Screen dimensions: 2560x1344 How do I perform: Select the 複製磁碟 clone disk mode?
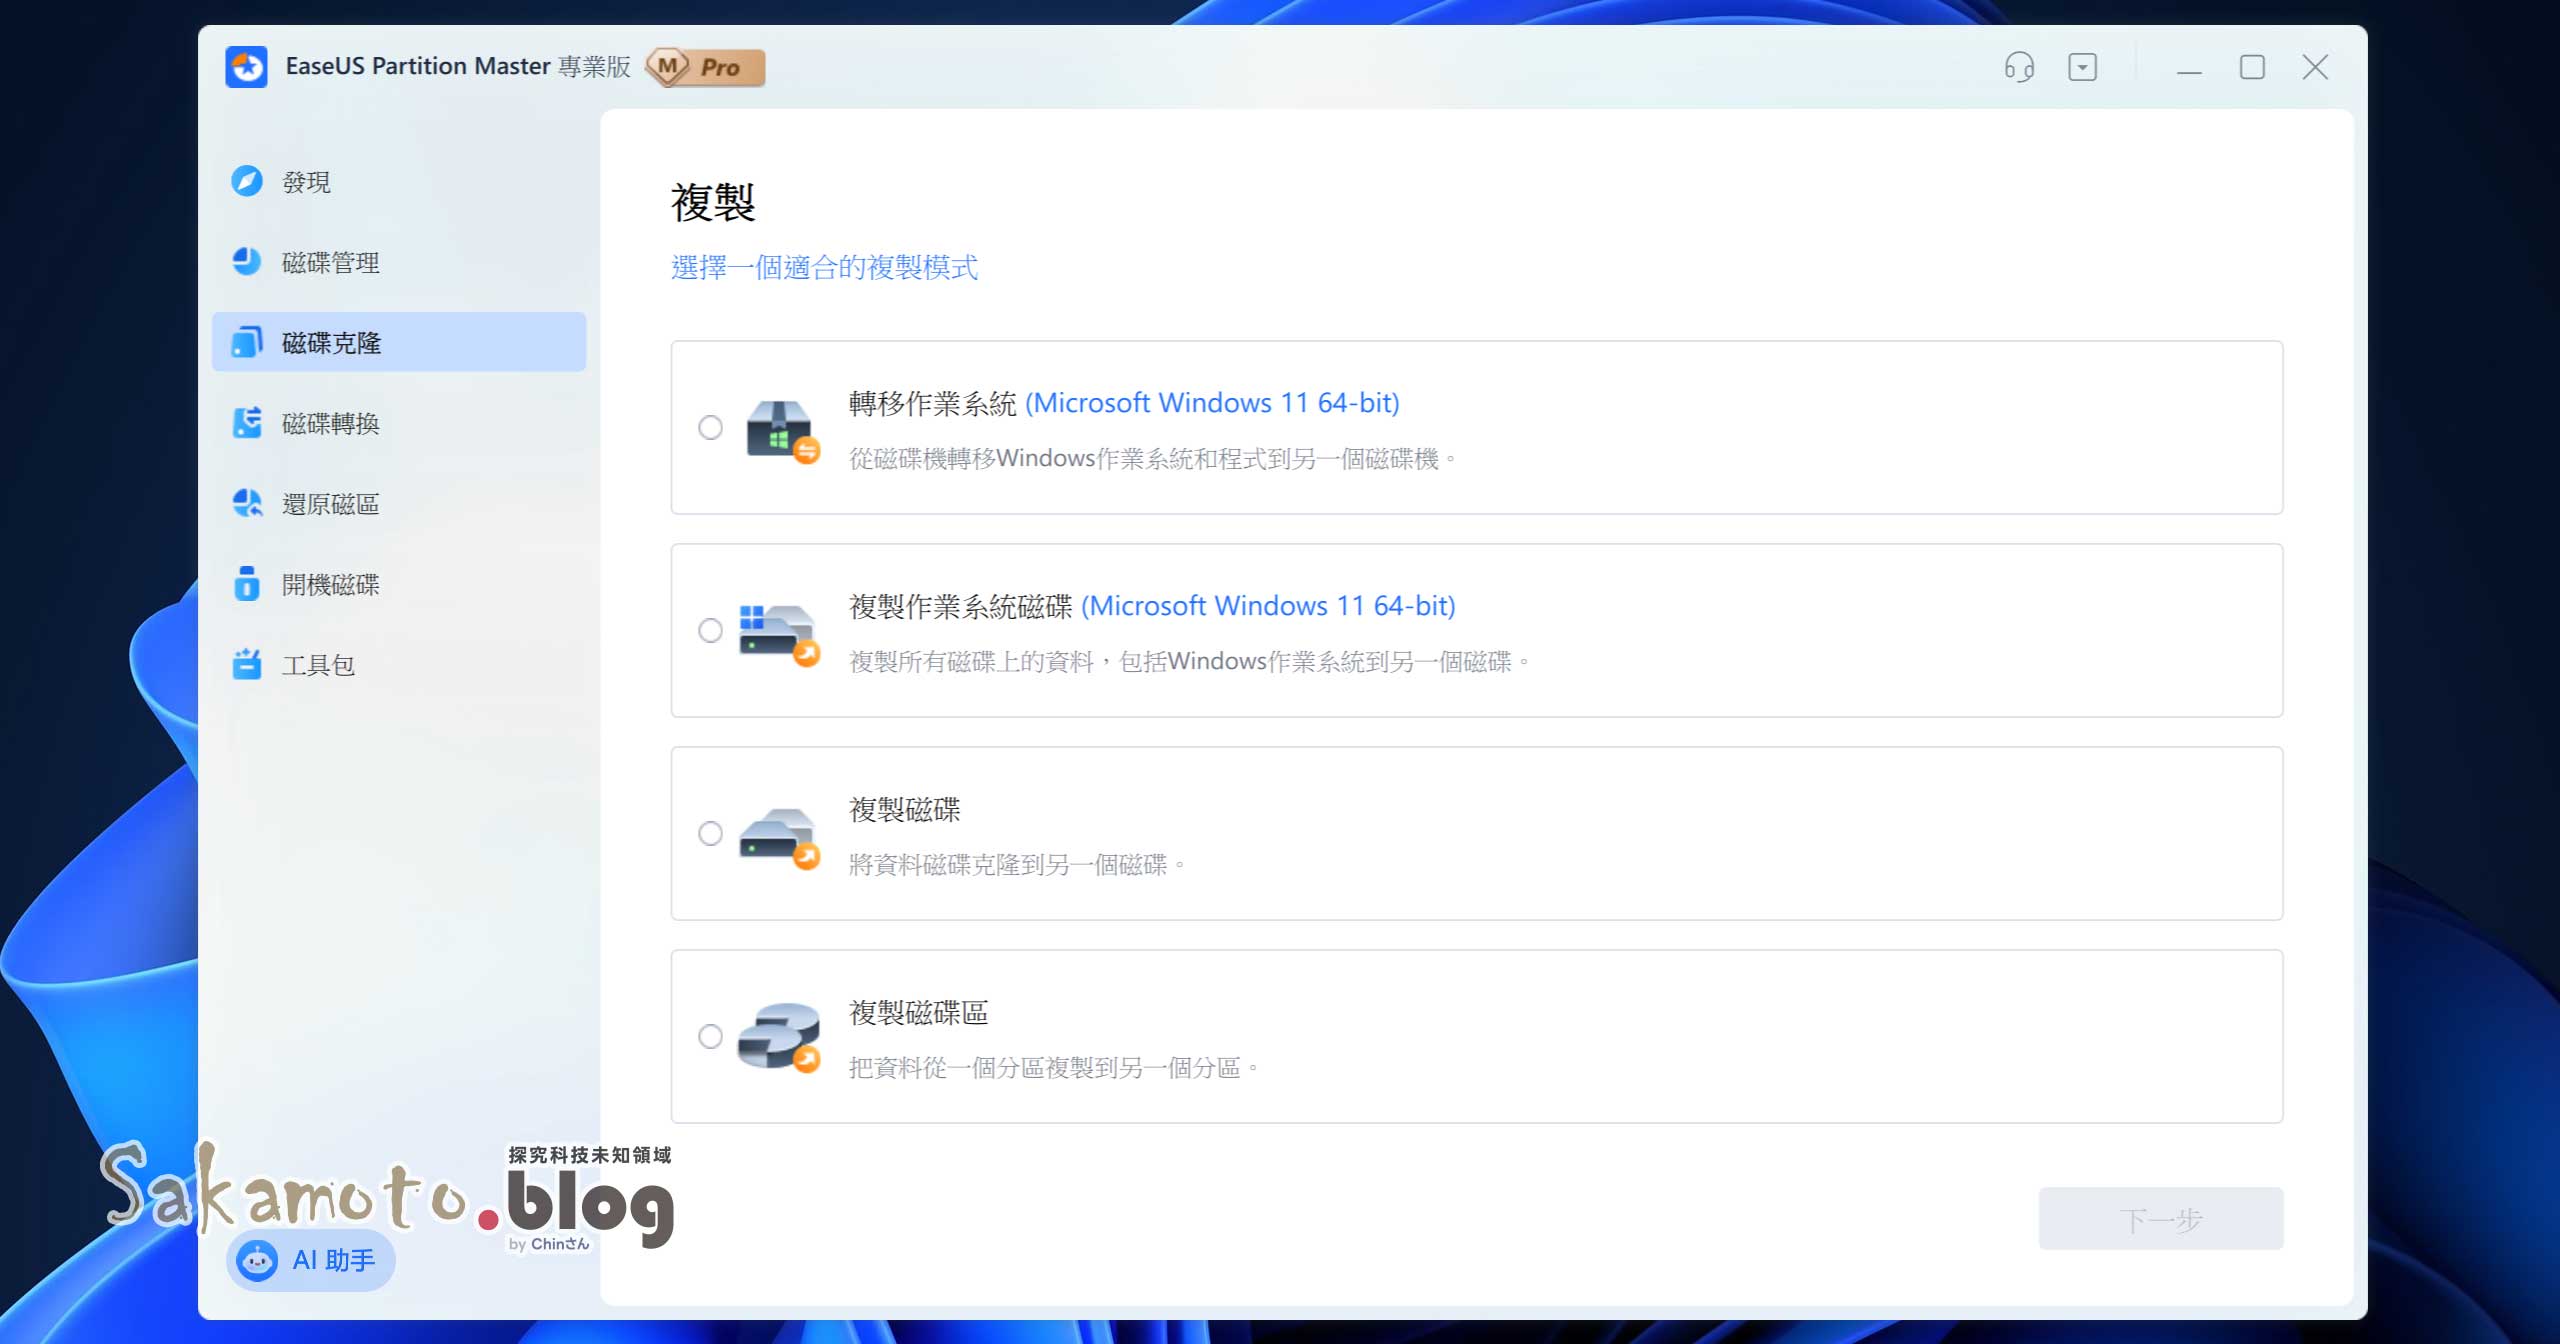tap(711, 833)
